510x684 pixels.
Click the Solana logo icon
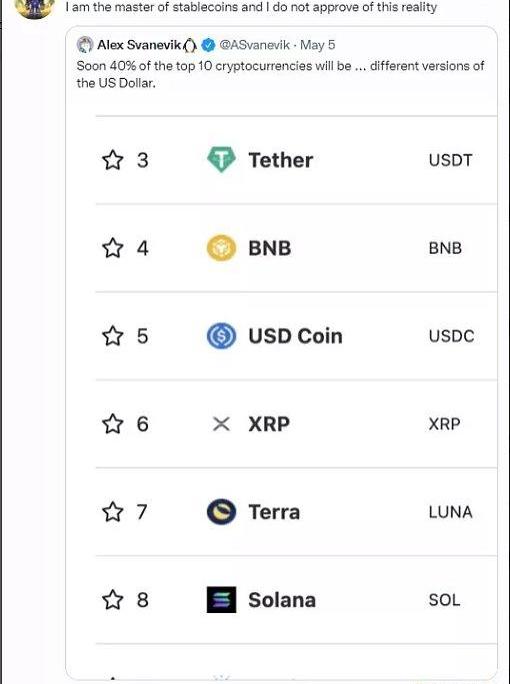[221, 600]
